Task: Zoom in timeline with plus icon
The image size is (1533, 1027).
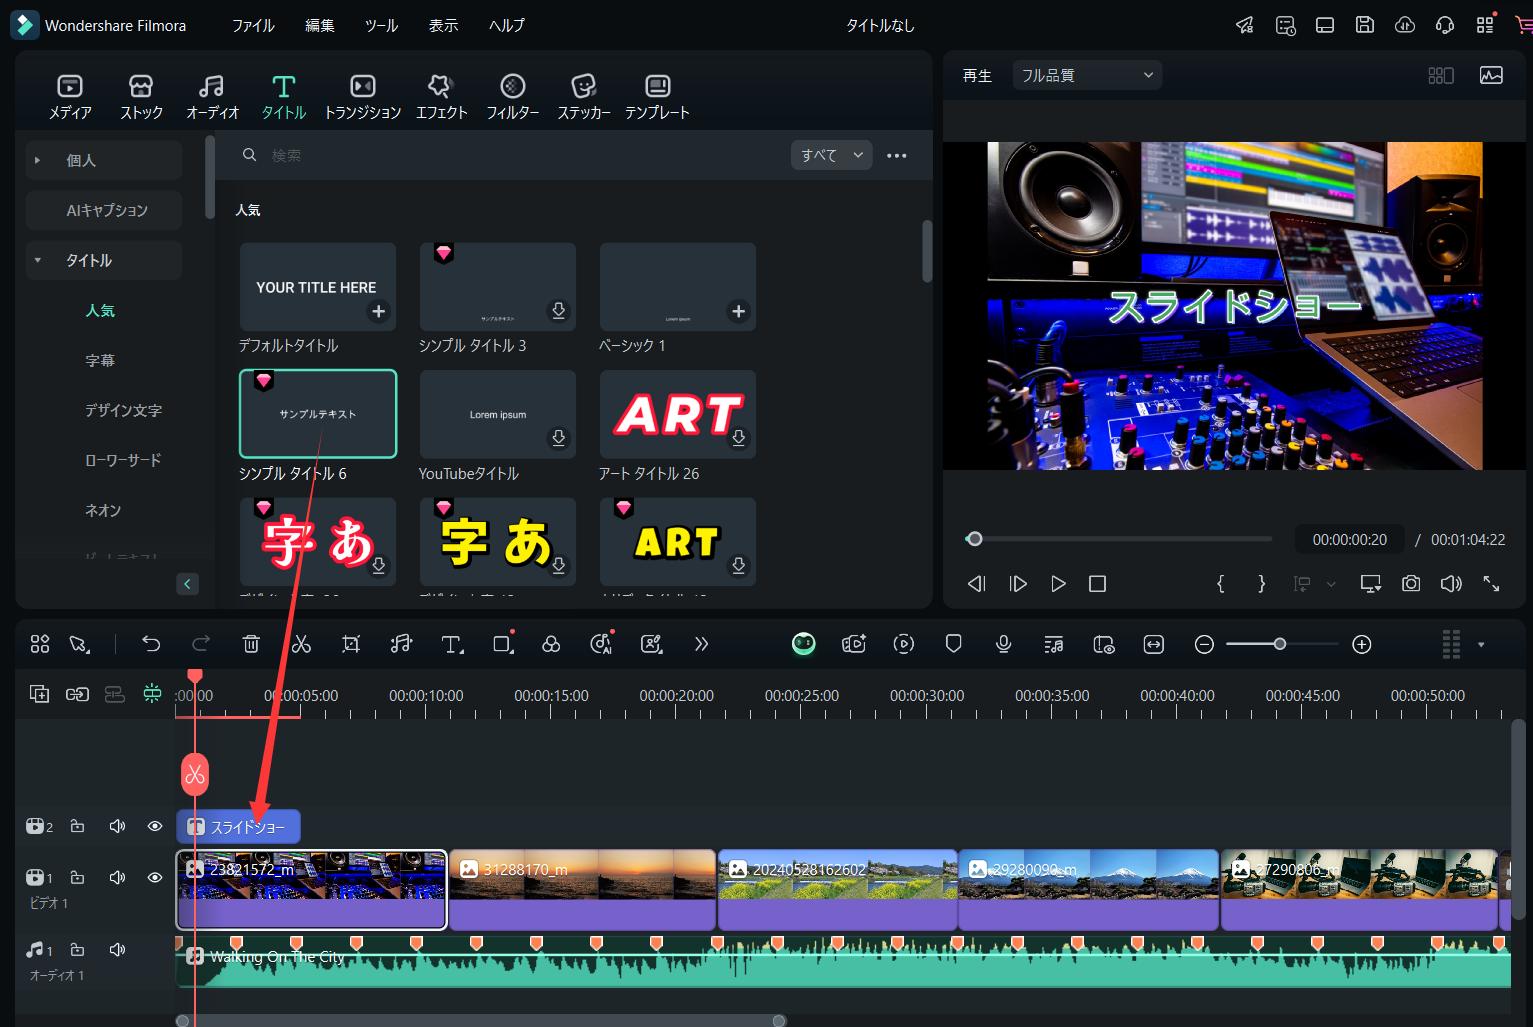Action: click(x=1361, y=645)
